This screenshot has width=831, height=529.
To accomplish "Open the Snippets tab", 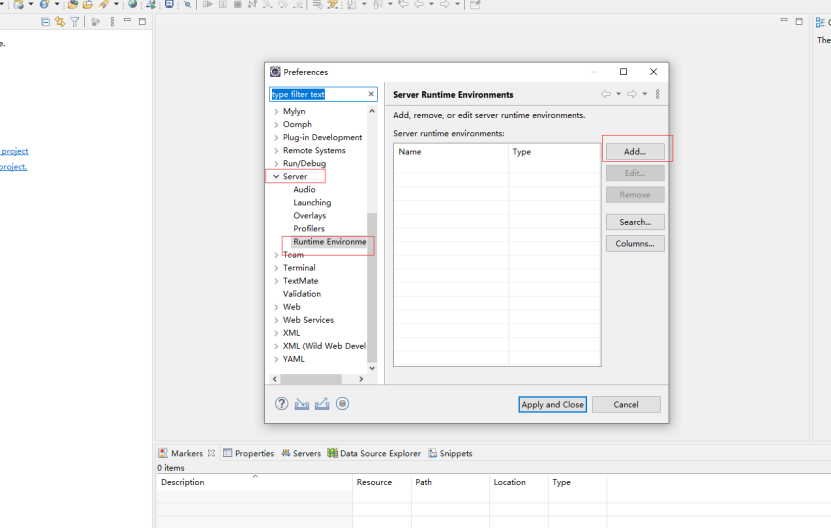I will (x=450, y=453).
